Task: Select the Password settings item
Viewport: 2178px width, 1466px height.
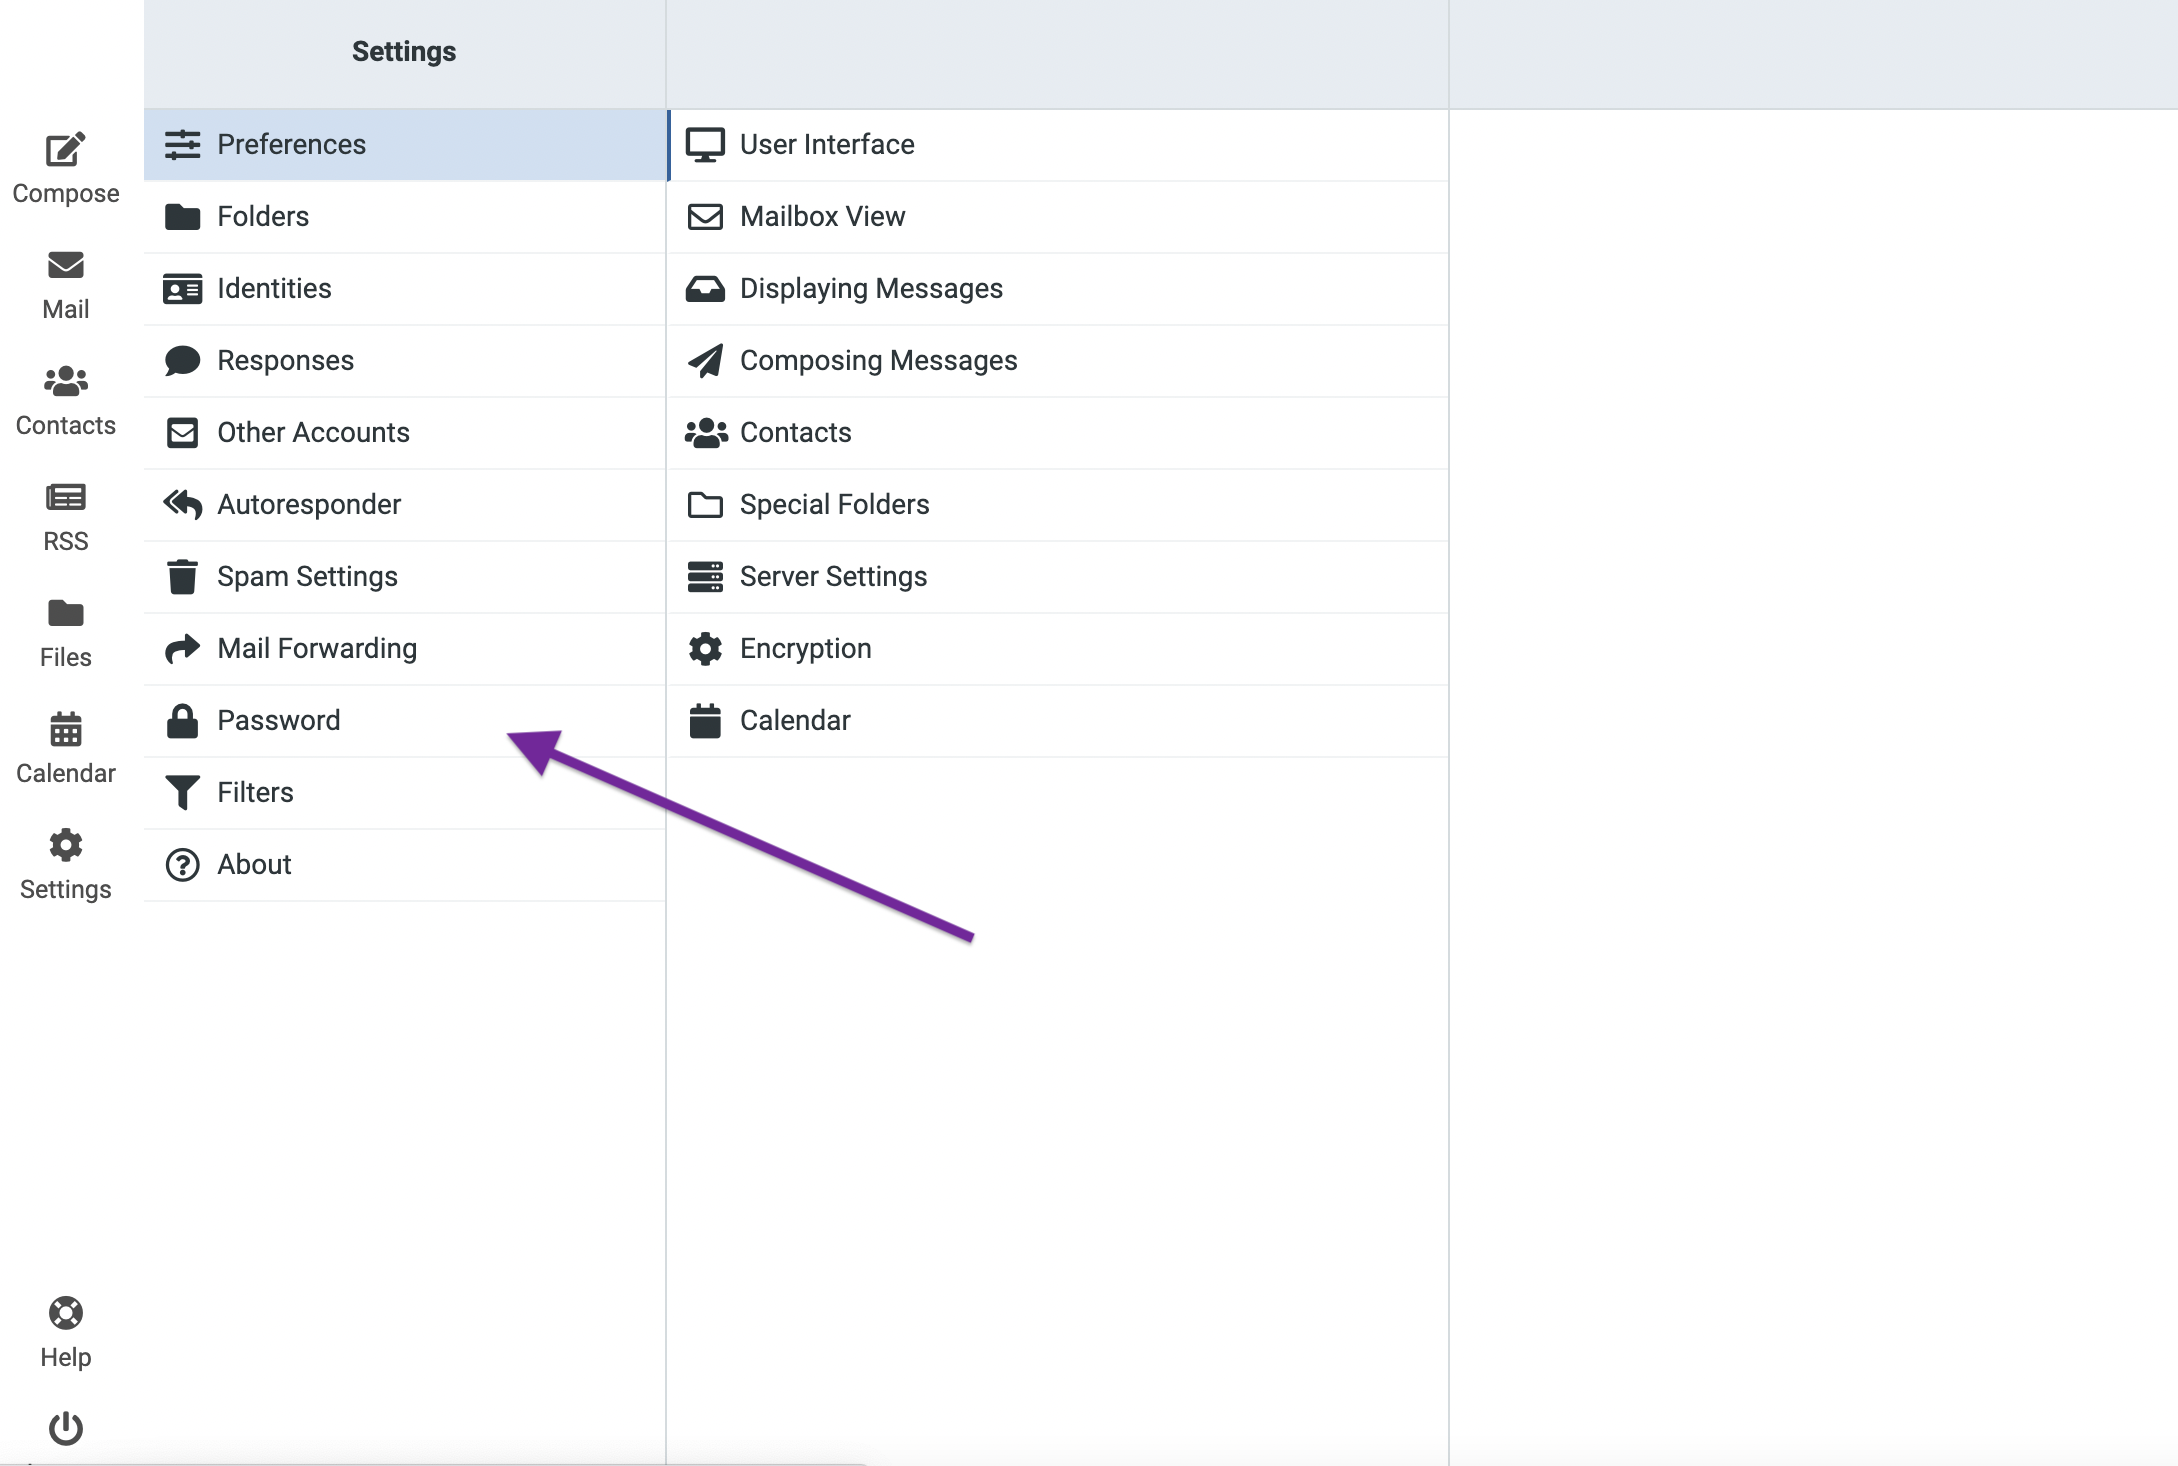Action: [278, 720]
